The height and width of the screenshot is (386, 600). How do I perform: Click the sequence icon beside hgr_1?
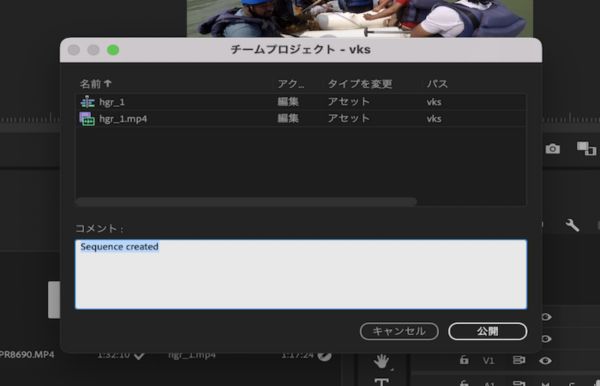point(88,102)
